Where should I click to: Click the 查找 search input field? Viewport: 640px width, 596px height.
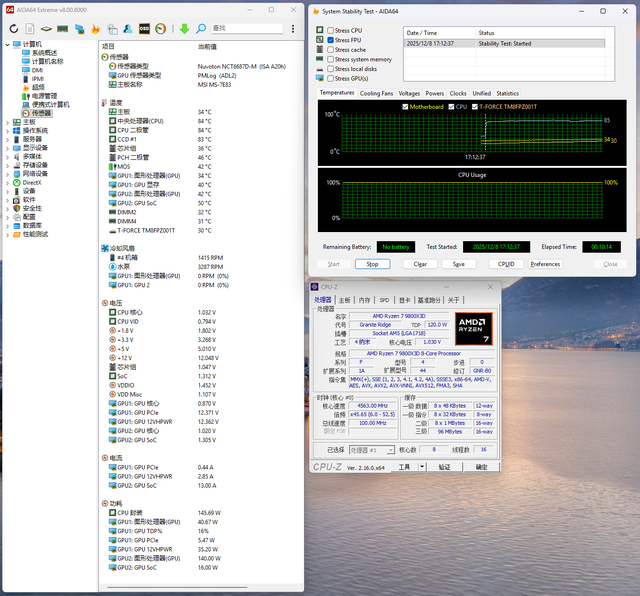click(x=248, y=28)
